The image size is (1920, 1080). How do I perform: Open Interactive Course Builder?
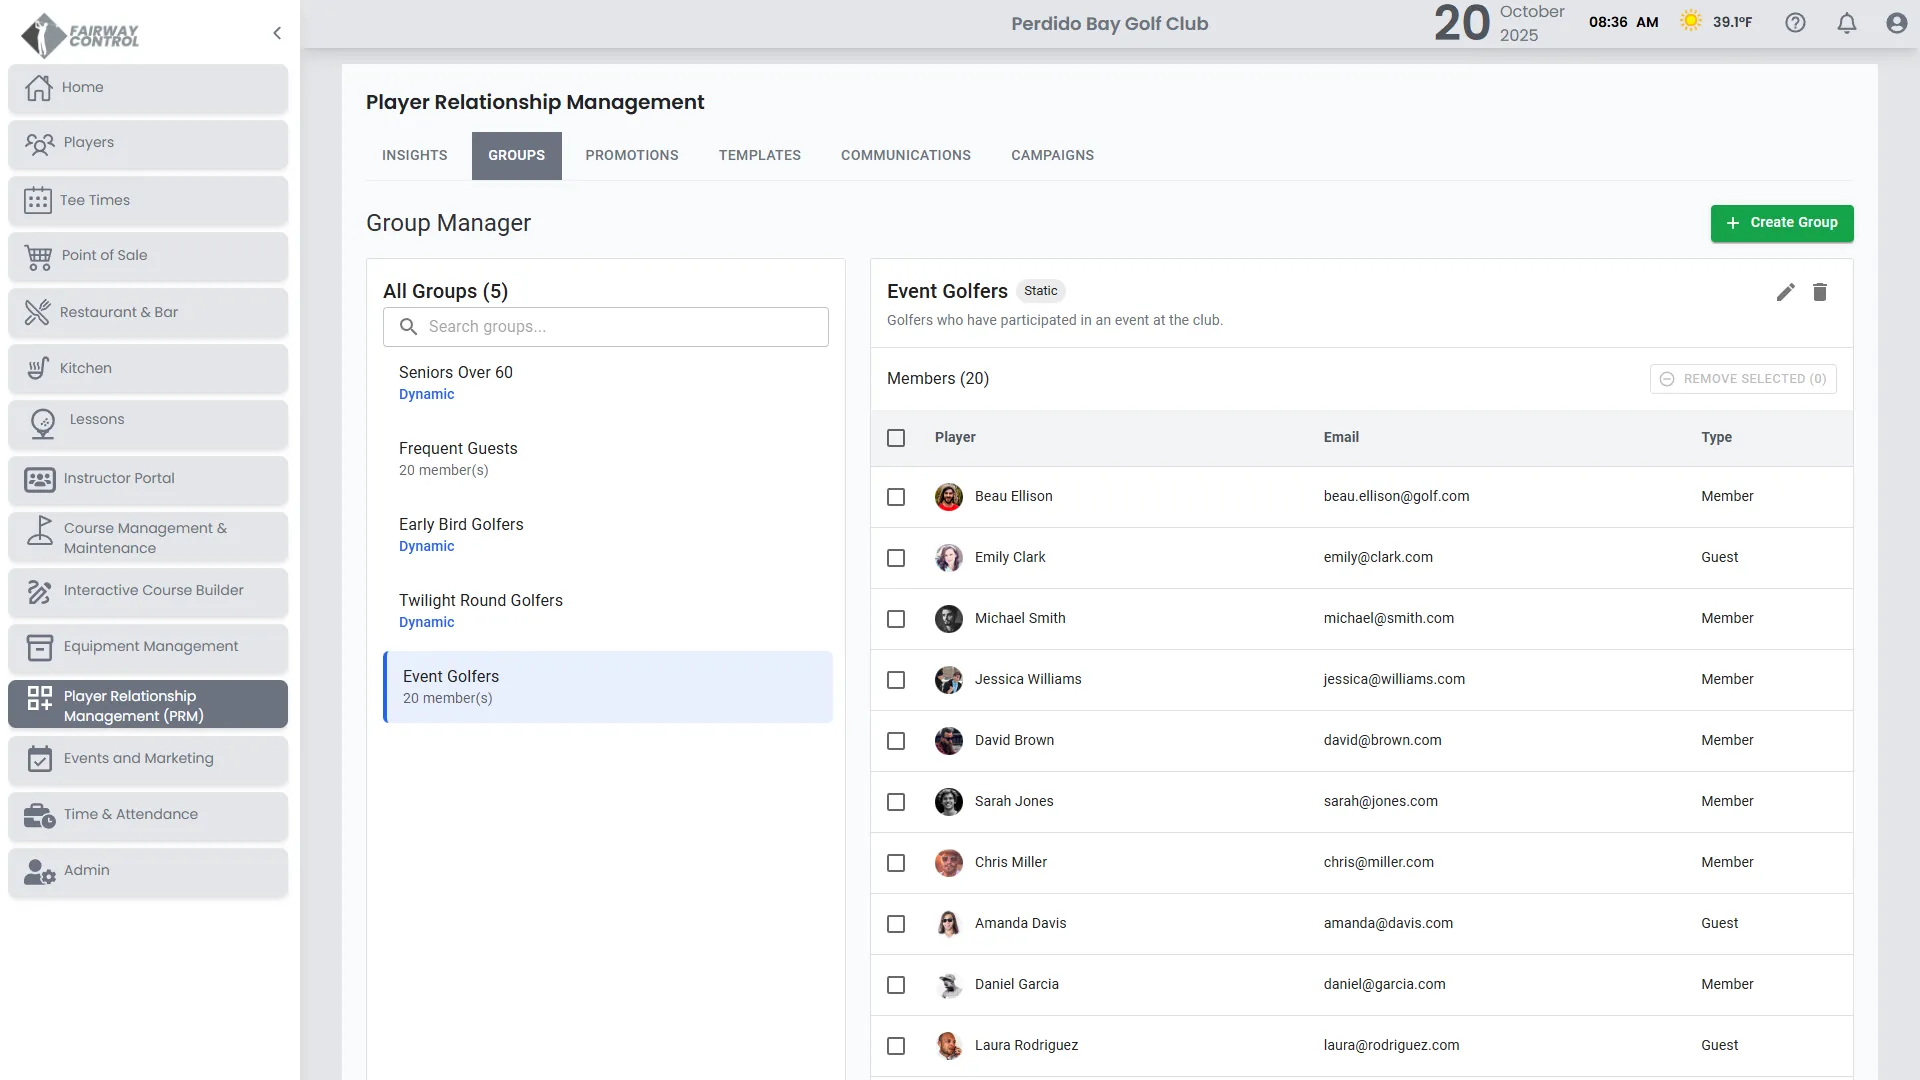(148, 591)
